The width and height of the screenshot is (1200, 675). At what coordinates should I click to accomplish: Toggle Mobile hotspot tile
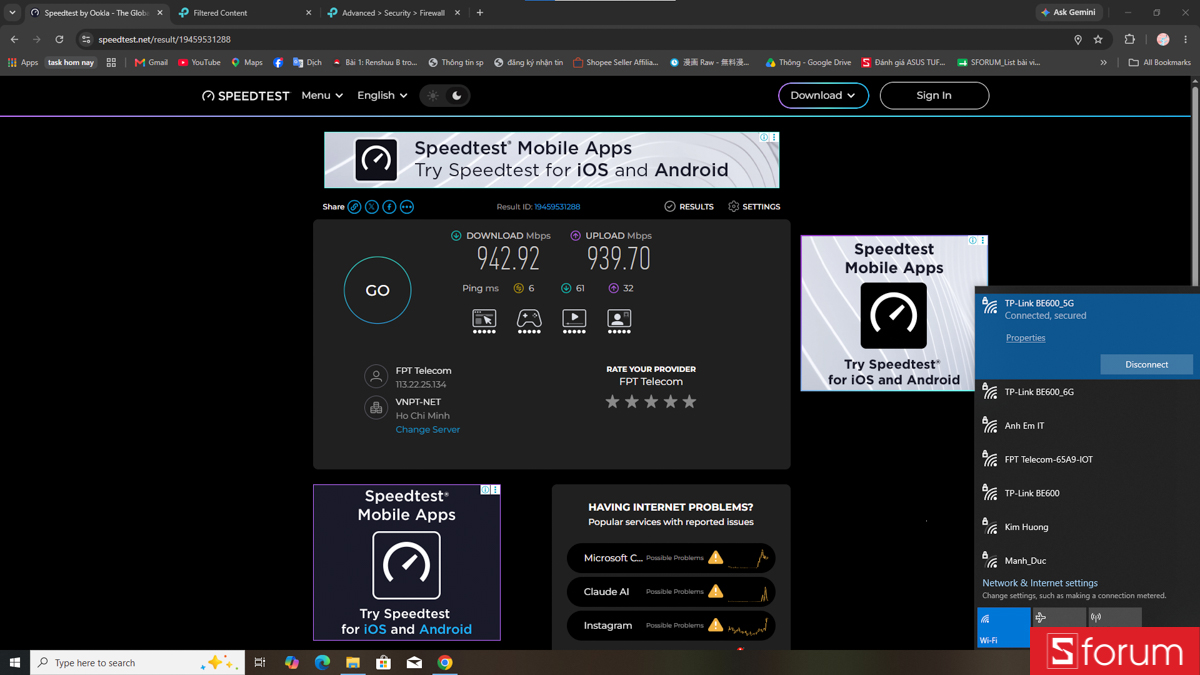coord(1115,617)
